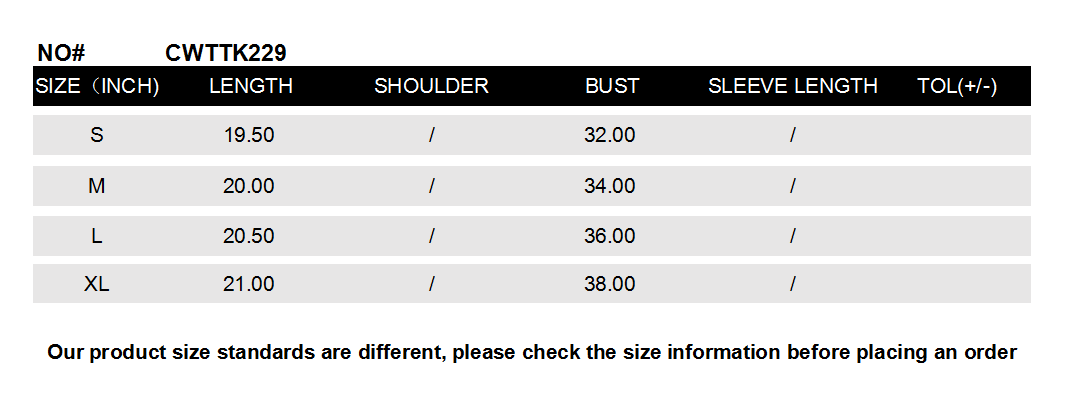
Task: Select the 38.00 bust value
Action: click(x=610, y=285)
